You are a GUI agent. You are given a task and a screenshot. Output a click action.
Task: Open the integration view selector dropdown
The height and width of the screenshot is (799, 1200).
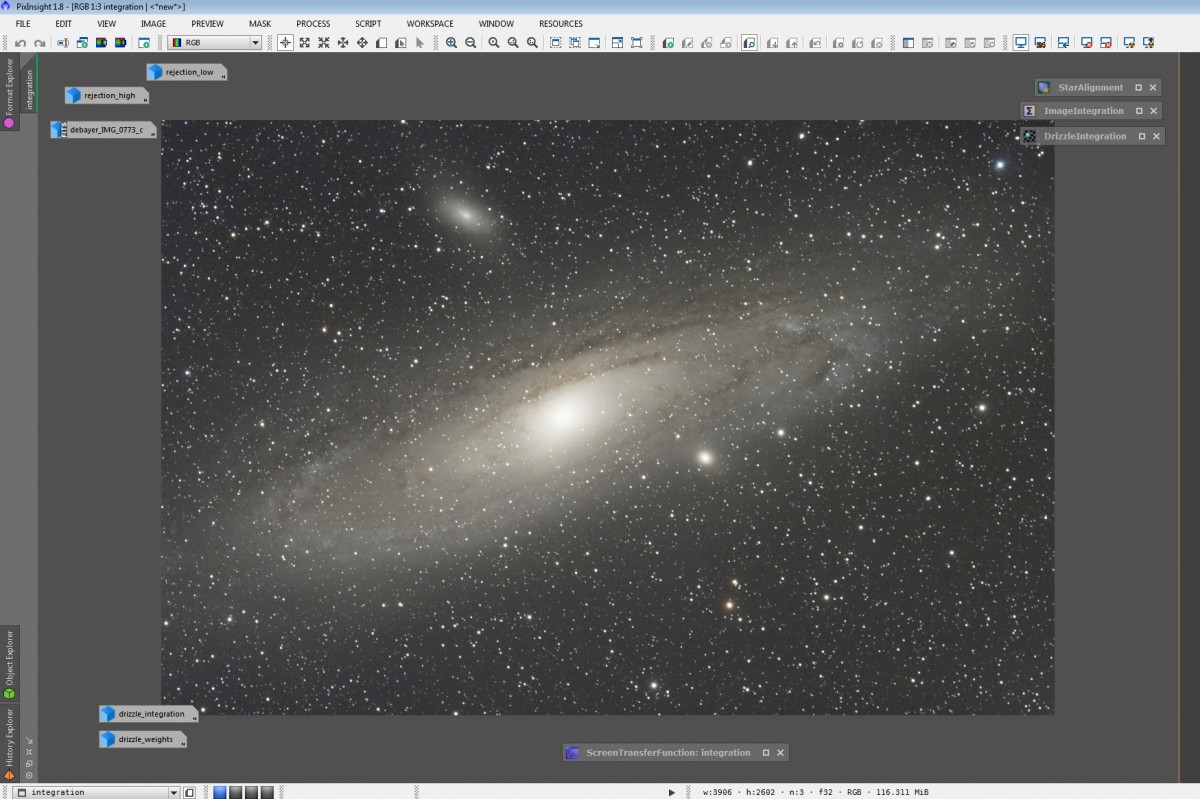(173, 792)
